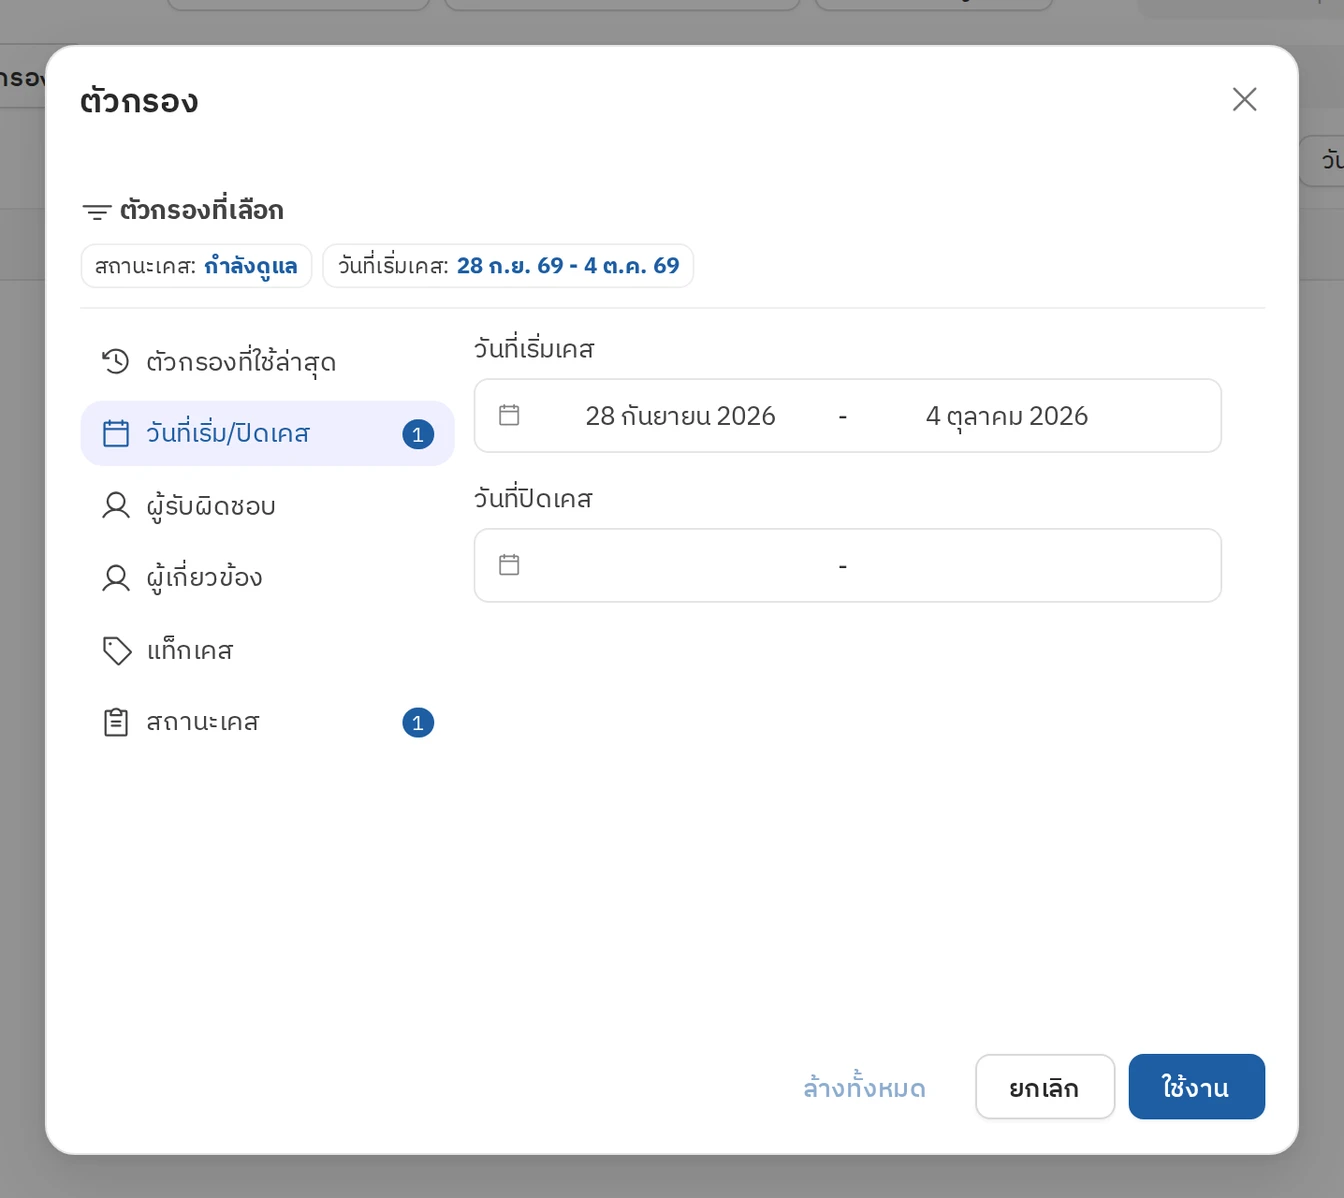Image resolution: width=1344 pixels, height=1198 pixels.
Task: Open สถานะเคส filter category
Action: (x=267, y=722)
